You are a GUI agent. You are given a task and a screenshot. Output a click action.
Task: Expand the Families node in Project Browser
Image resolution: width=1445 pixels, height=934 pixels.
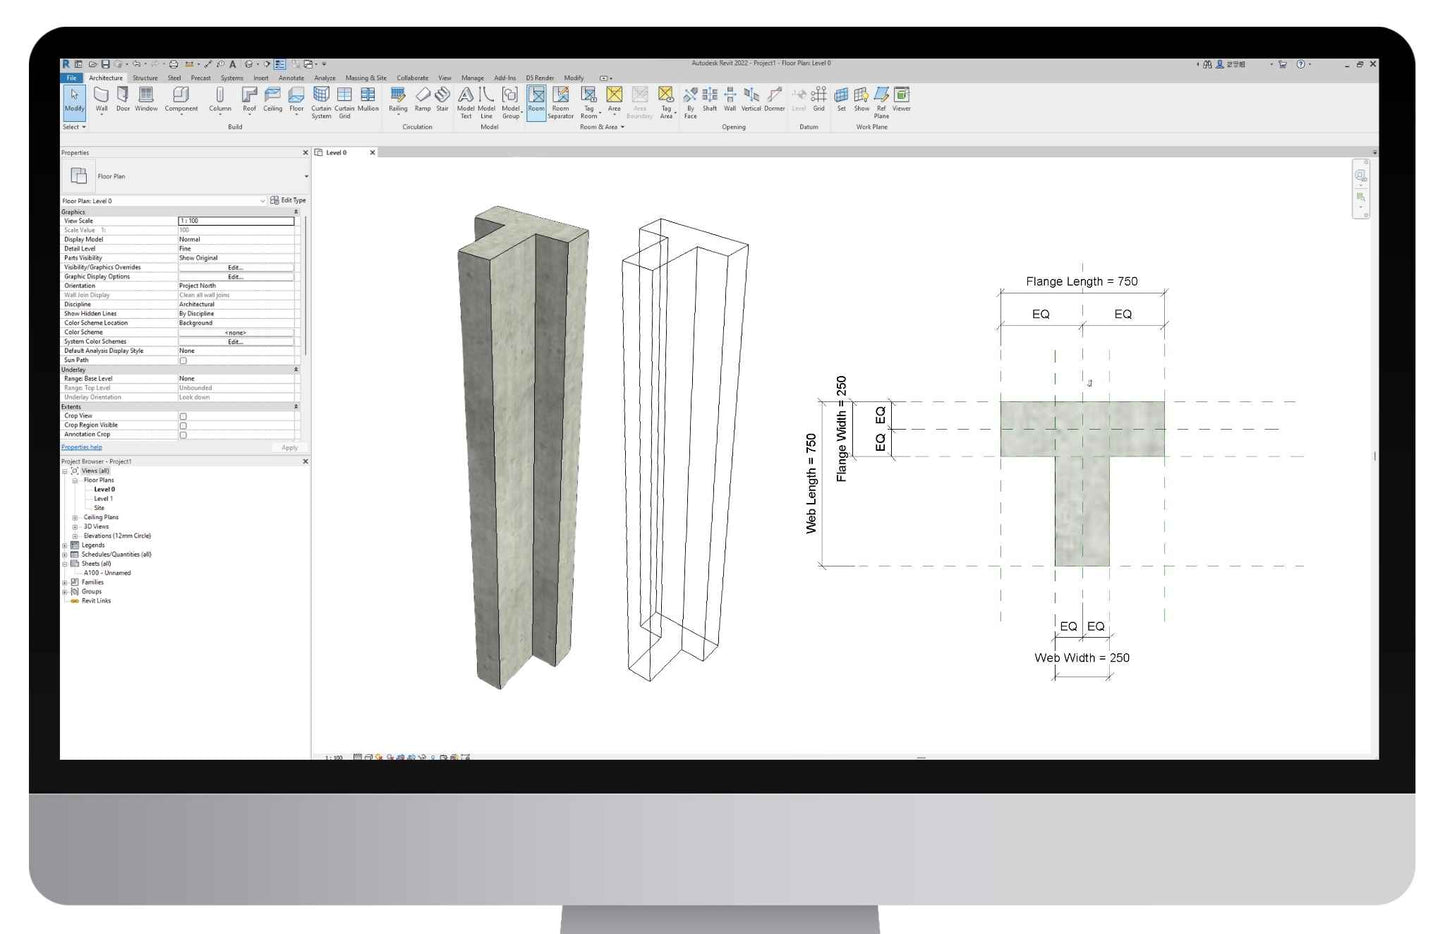coord(65,582)
